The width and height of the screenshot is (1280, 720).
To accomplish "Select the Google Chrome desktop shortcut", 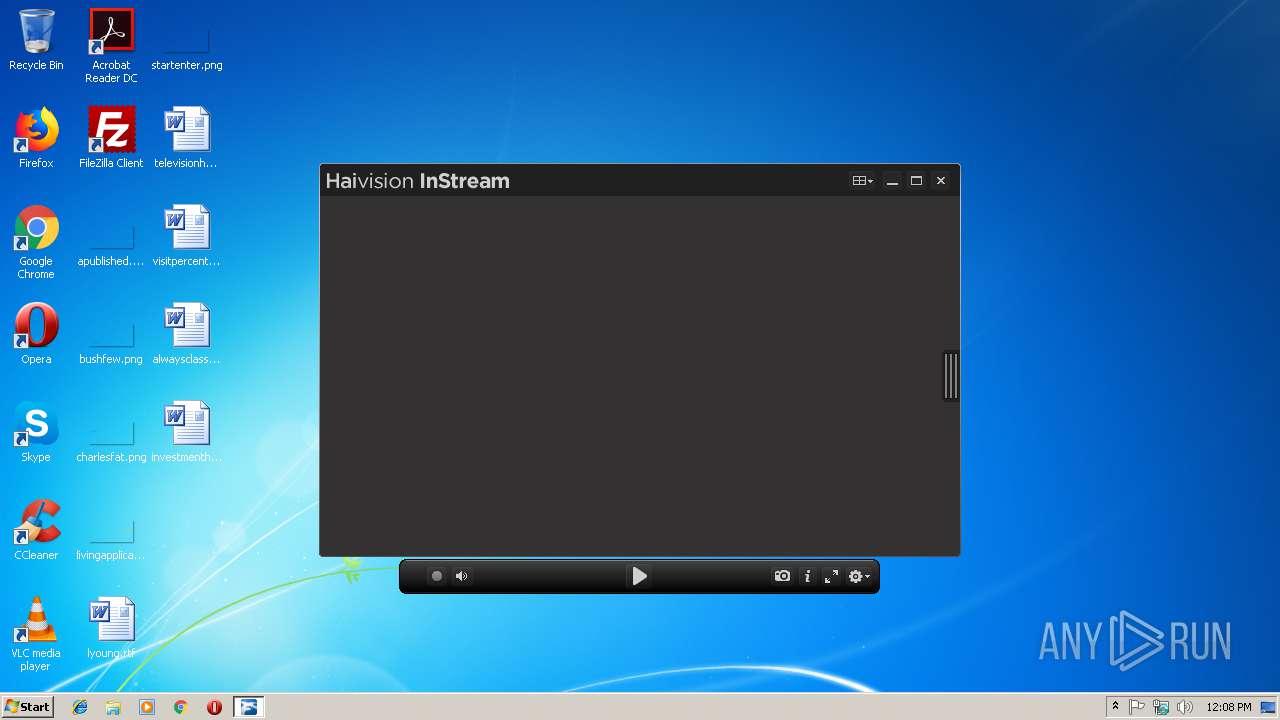I will coord(36,242).
